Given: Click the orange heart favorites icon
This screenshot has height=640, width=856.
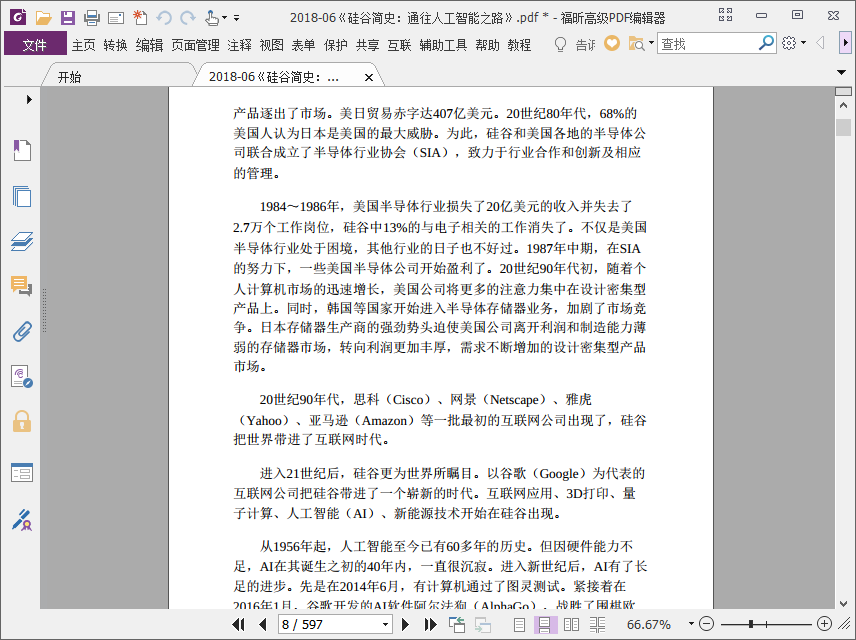Looking at the screenshot, I should [x=611, y=43].
